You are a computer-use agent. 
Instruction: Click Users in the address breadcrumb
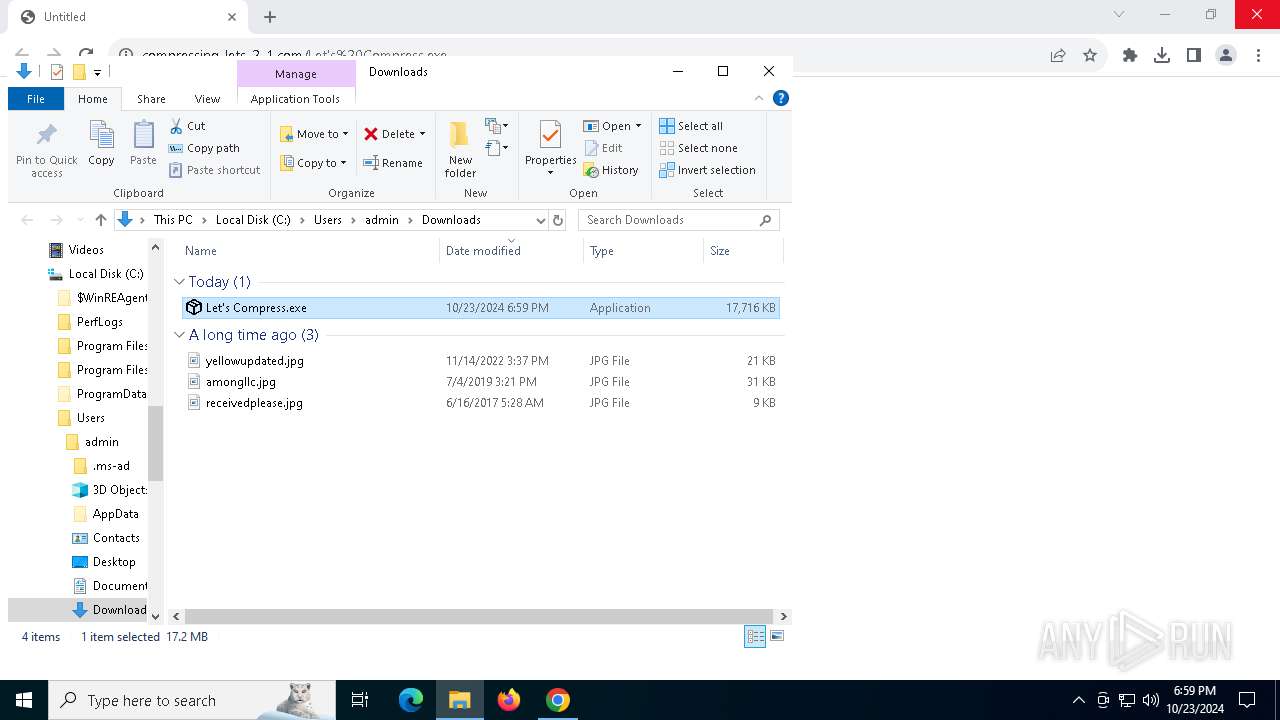(x=328, y=220)
